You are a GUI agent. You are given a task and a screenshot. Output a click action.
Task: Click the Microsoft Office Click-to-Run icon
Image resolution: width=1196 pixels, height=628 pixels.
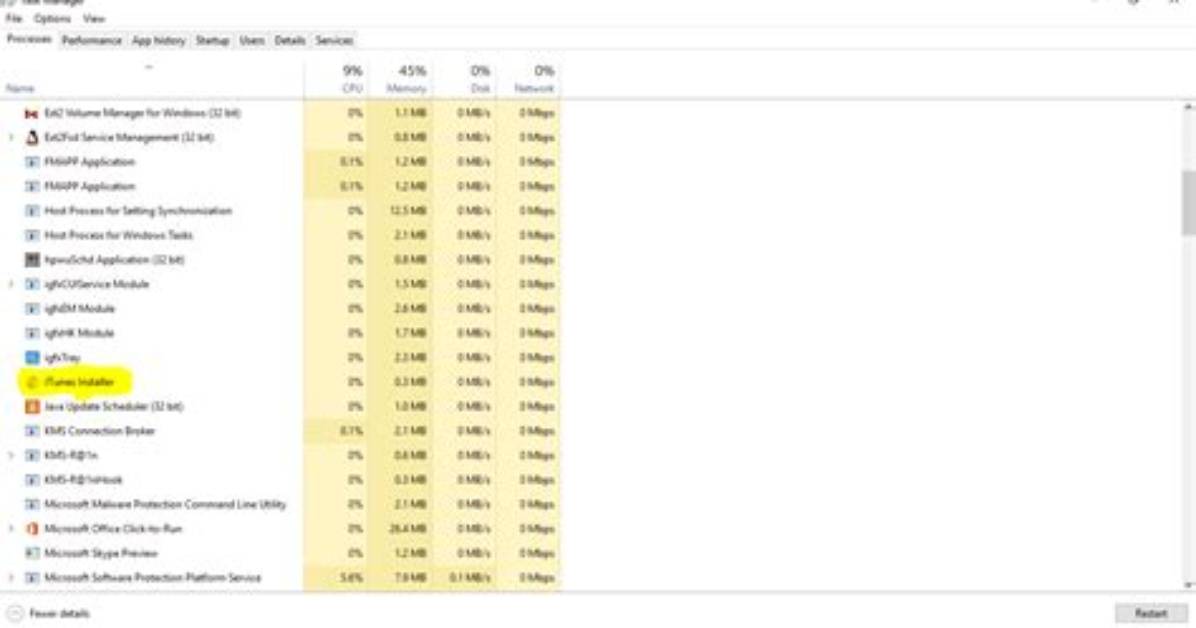click(31, 528)
